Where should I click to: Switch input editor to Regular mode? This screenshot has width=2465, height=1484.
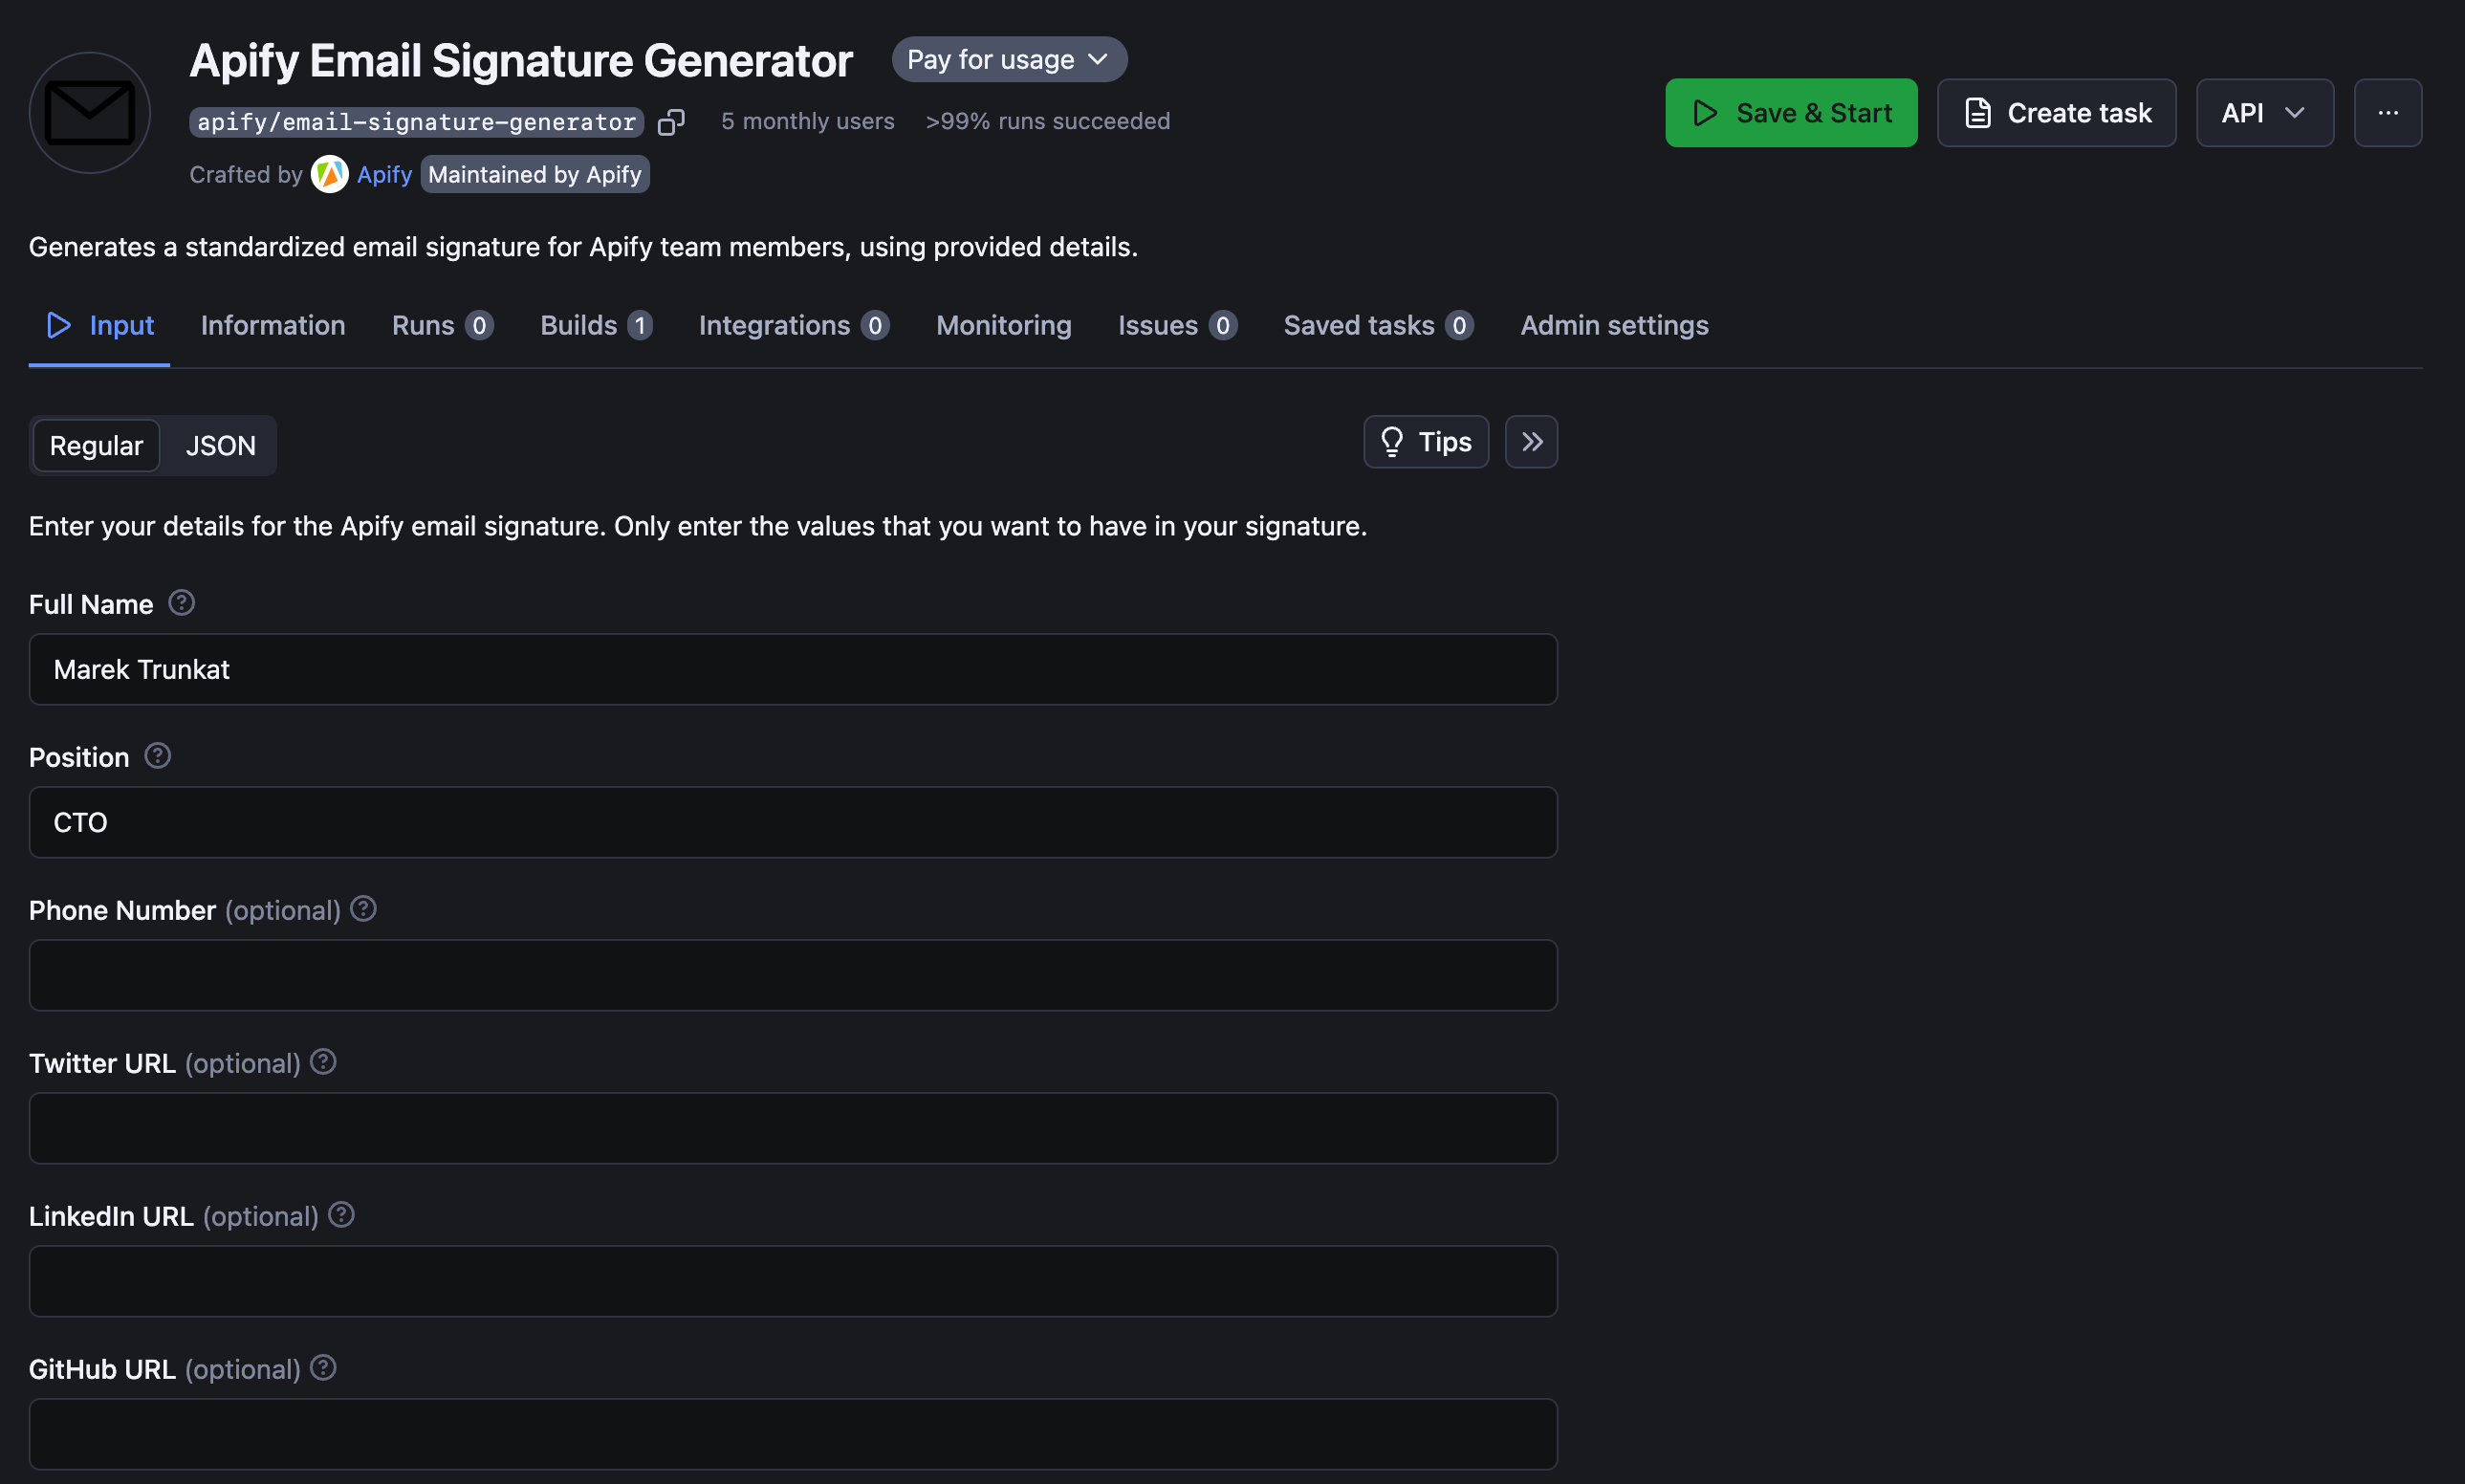(95, 445)
